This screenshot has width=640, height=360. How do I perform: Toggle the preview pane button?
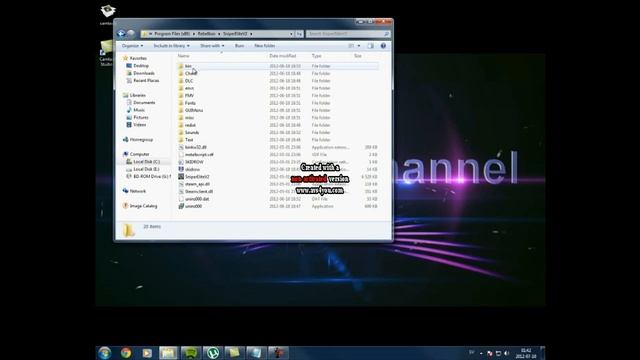coord(371,46)
